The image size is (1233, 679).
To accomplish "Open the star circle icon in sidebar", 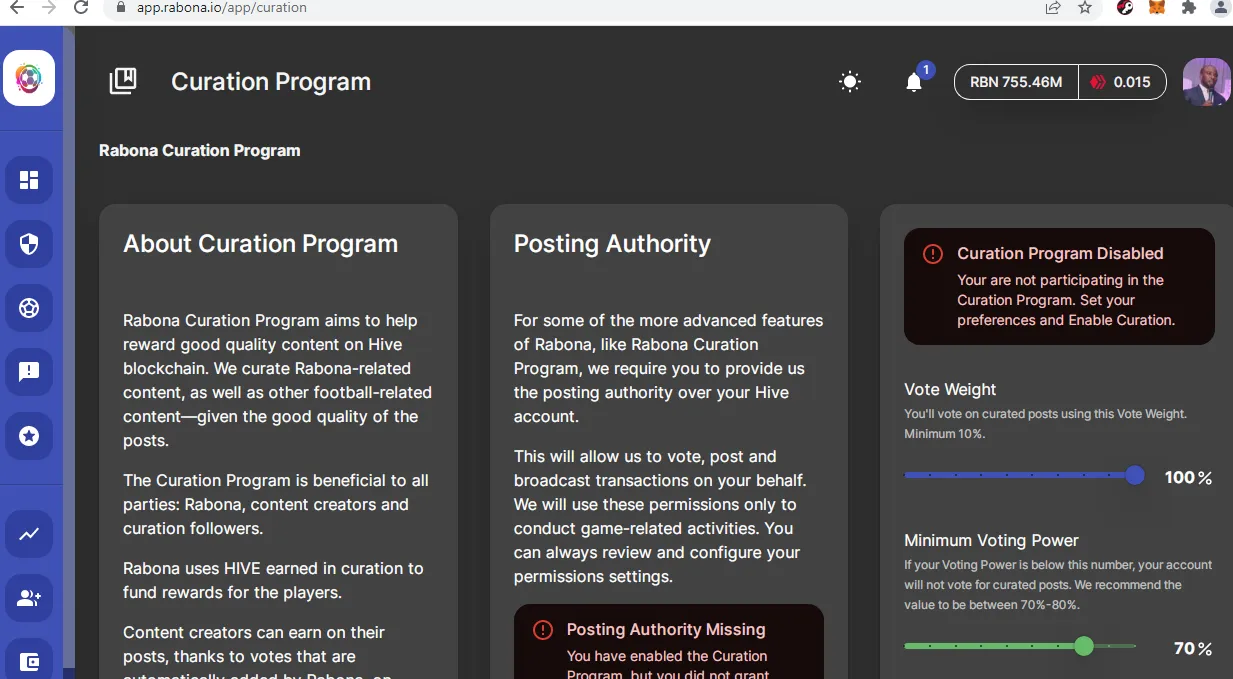I will pos(29,436).
